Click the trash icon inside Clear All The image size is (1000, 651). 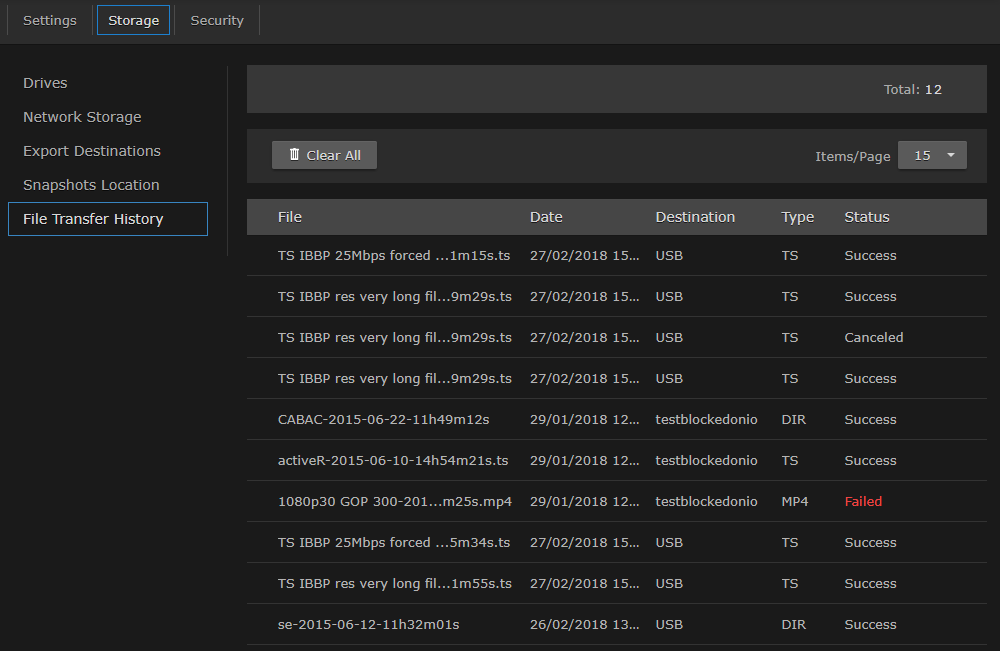tap(293, 155)
